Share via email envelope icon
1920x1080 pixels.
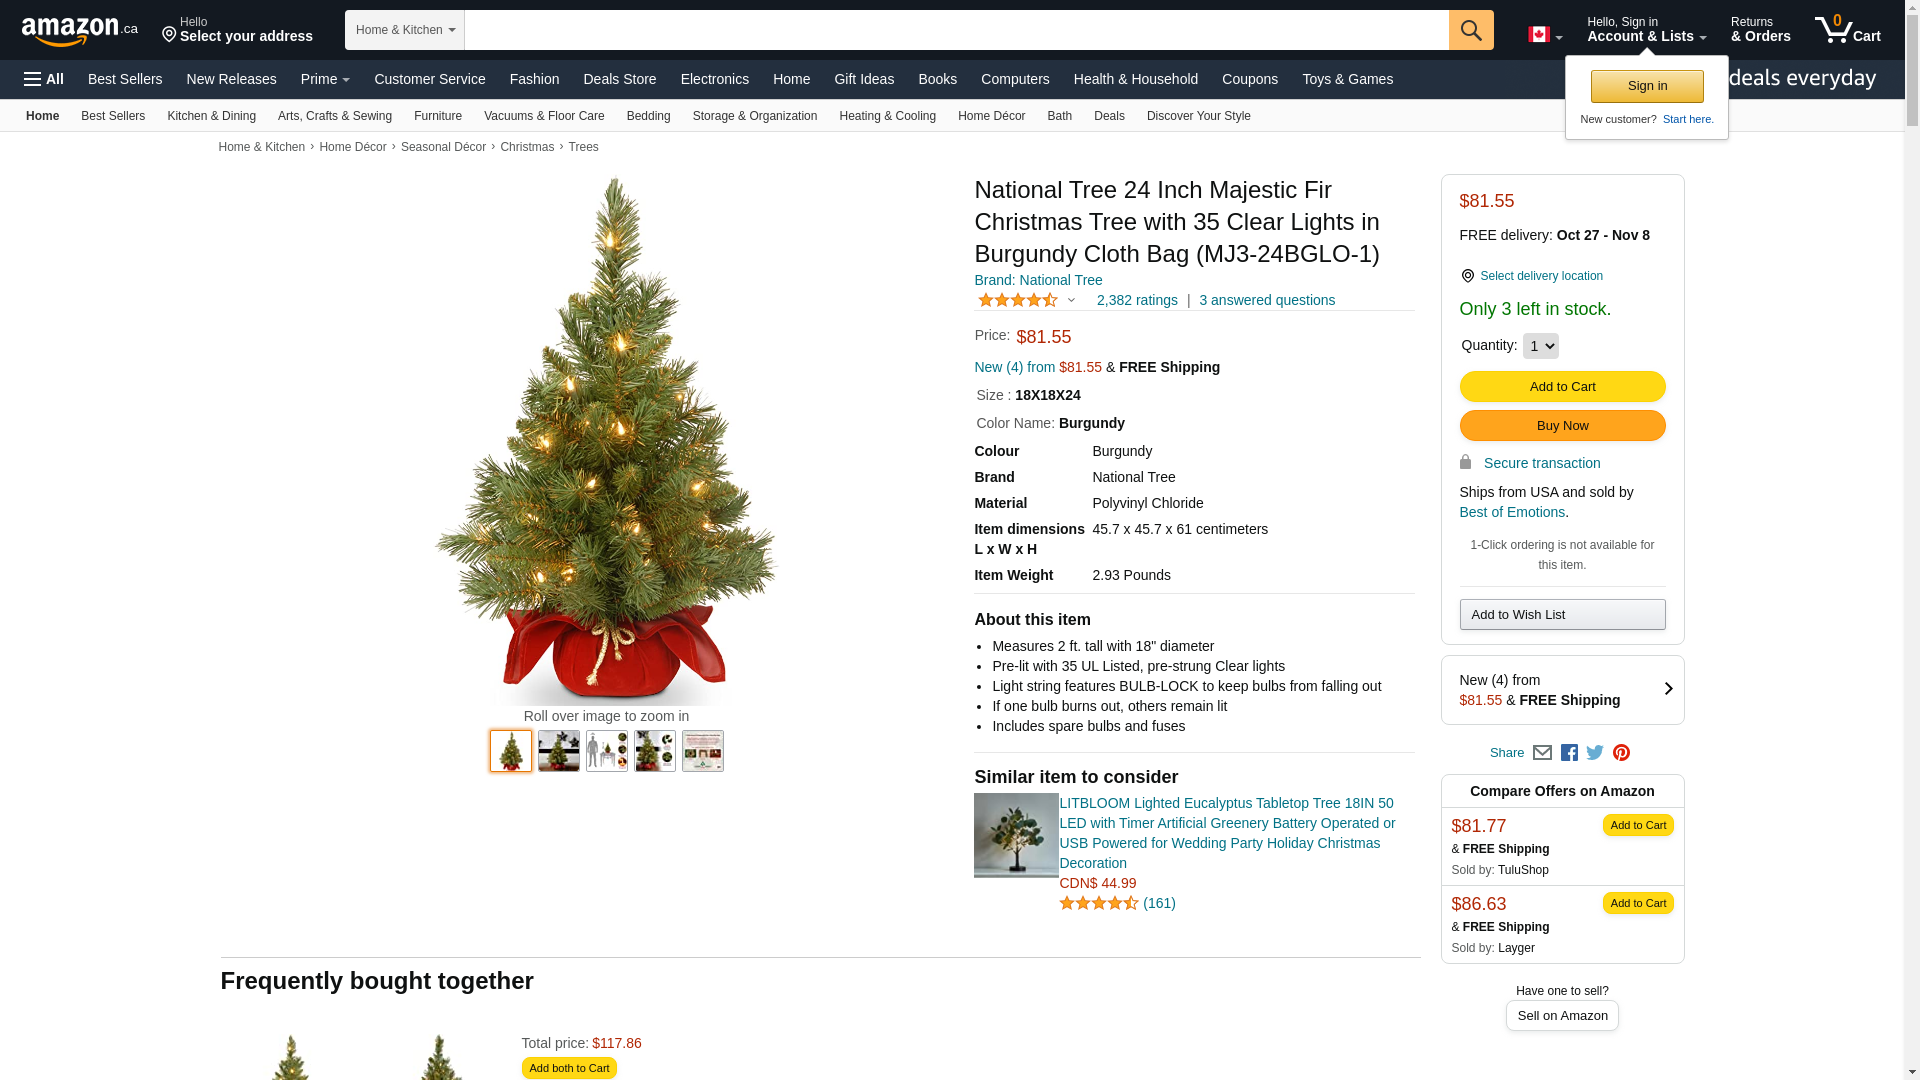pyautogui.click(x=1542, y=753)
